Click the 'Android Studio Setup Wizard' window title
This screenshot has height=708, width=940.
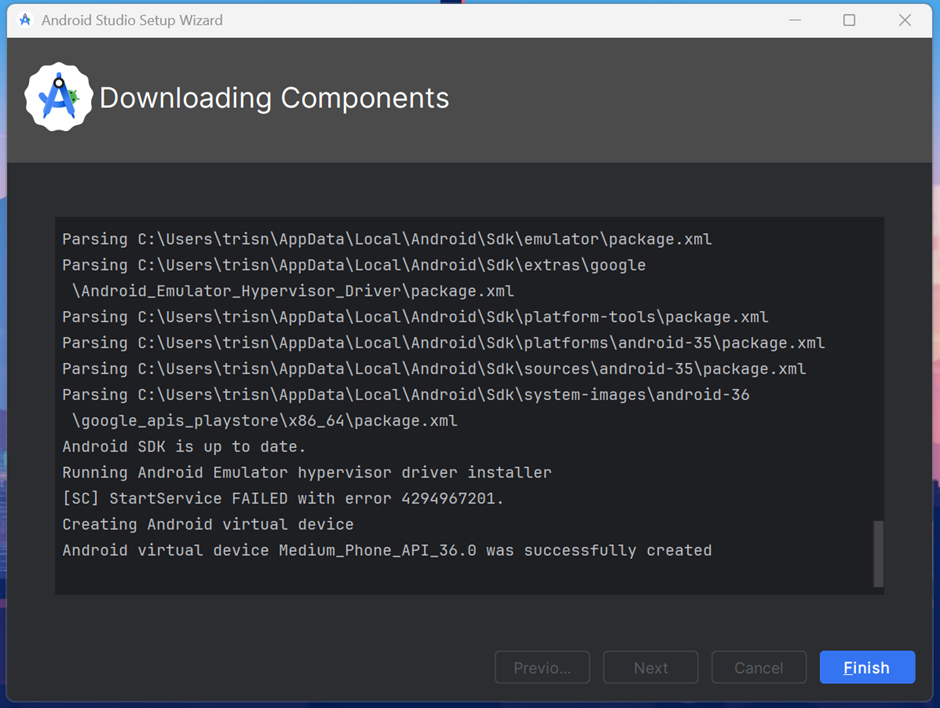(x=132, y=20)
